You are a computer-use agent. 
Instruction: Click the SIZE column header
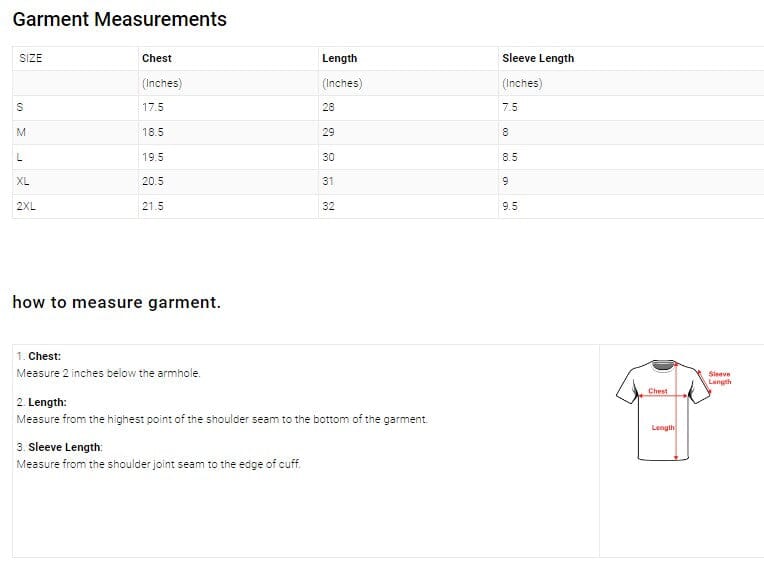point(31,58)
